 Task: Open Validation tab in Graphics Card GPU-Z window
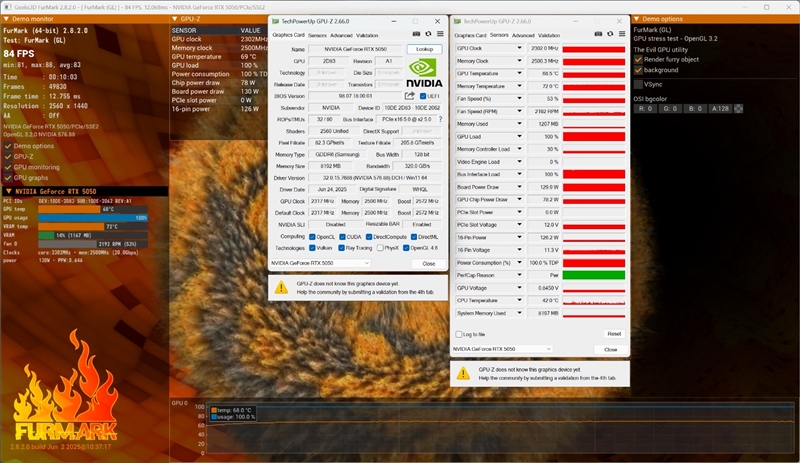click(x=367, y=35)
